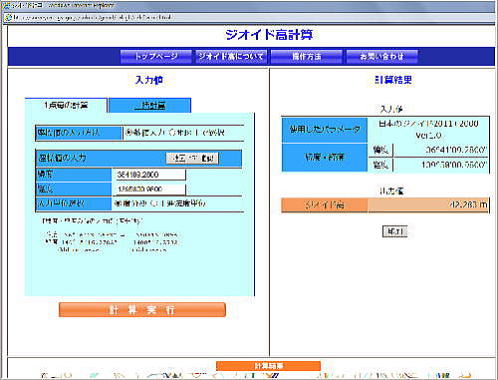Switch to the 一括計算 tab
The width and height of the screenshot is (498, 380).
coord(150,106)
